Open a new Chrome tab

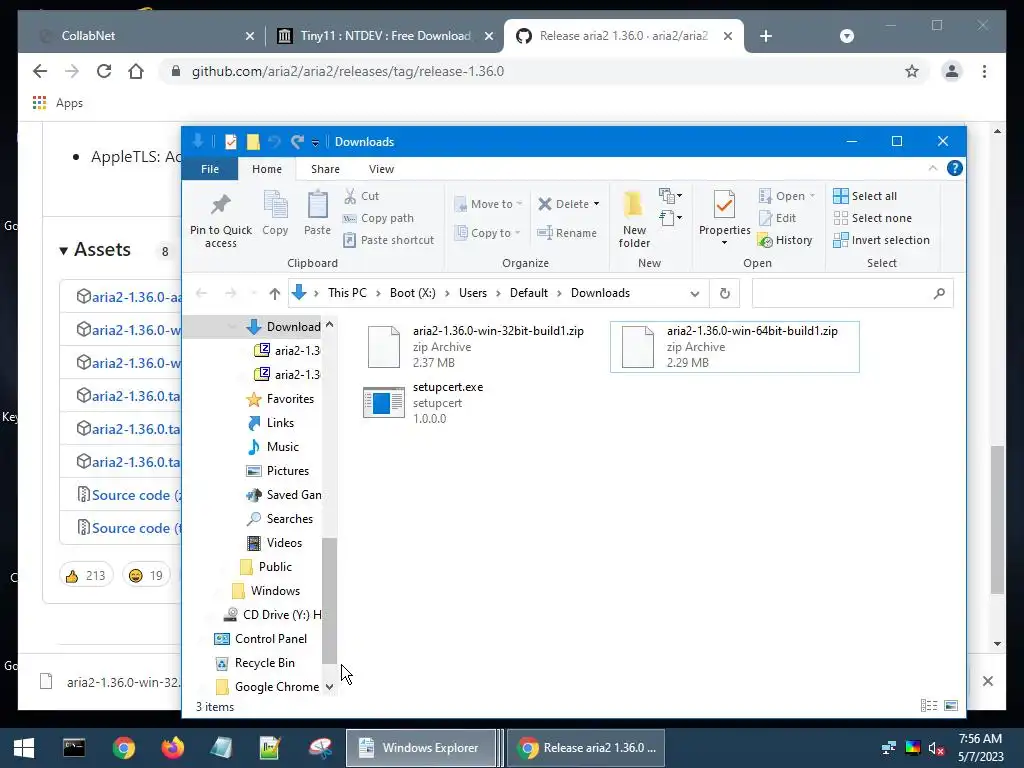click(x=766, y=36)
